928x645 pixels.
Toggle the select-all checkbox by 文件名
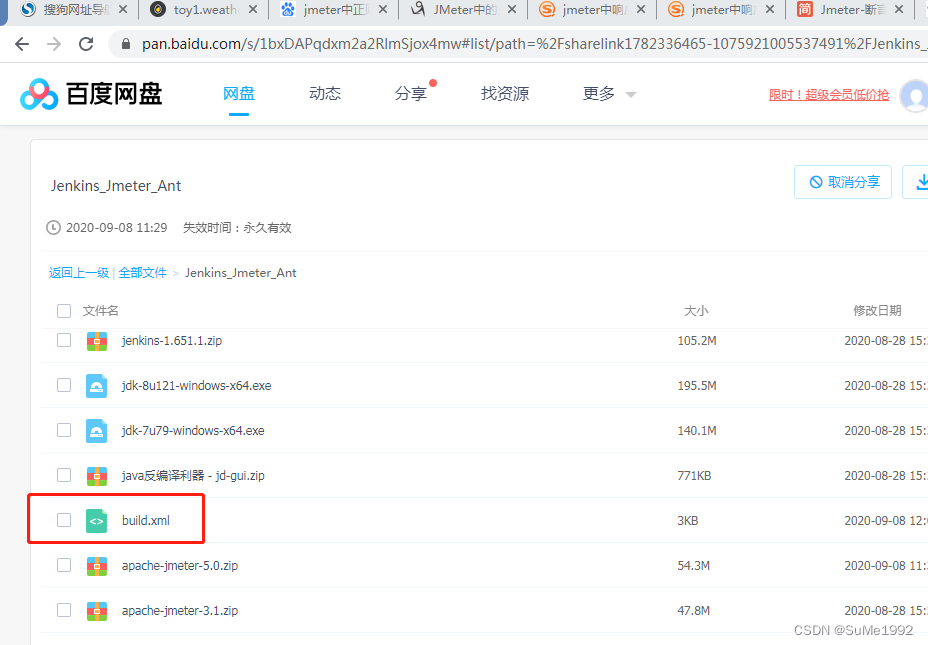tap(64, 311)
